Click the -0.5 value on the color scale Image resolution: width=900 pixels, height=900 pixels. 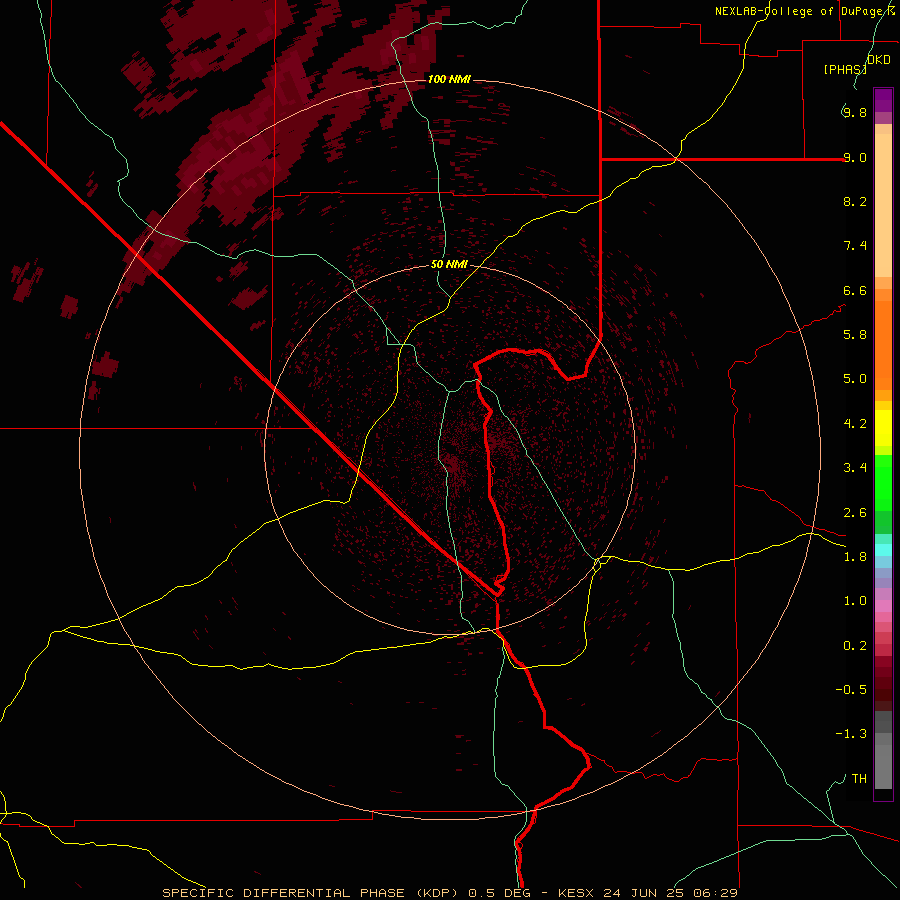click(x=851, y=690)
